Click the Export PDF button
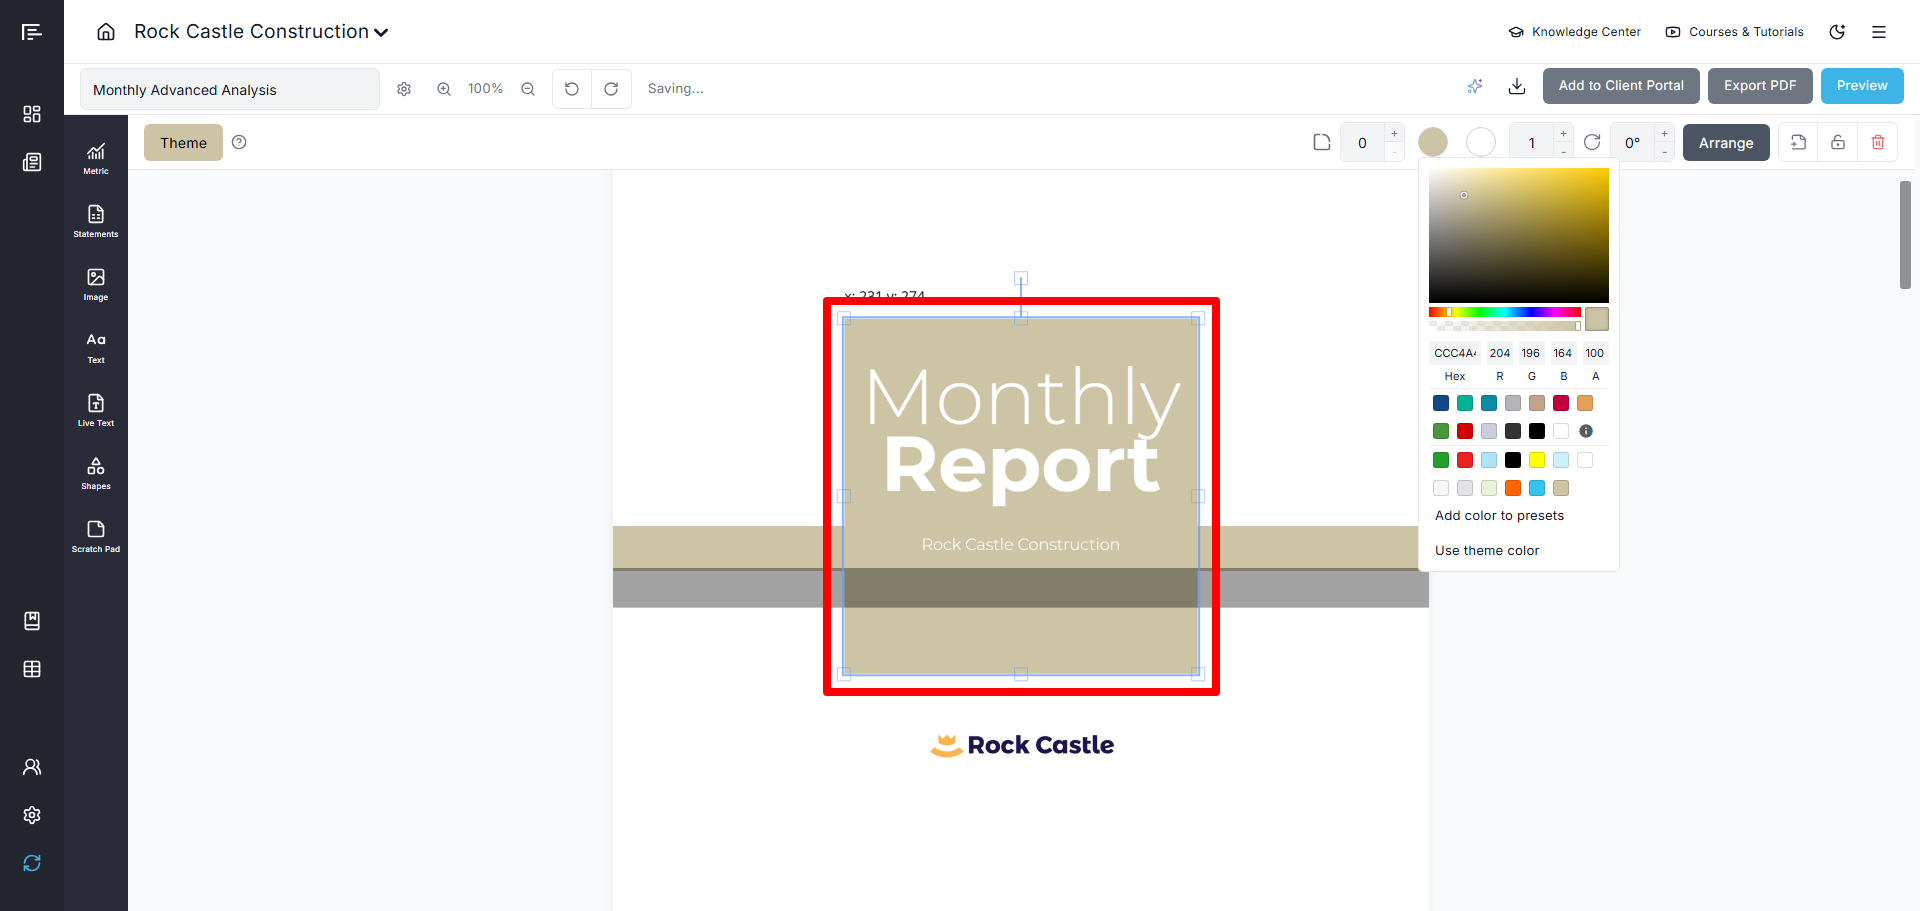This screenshot has height=911, width=1920. pos(1760,86)
